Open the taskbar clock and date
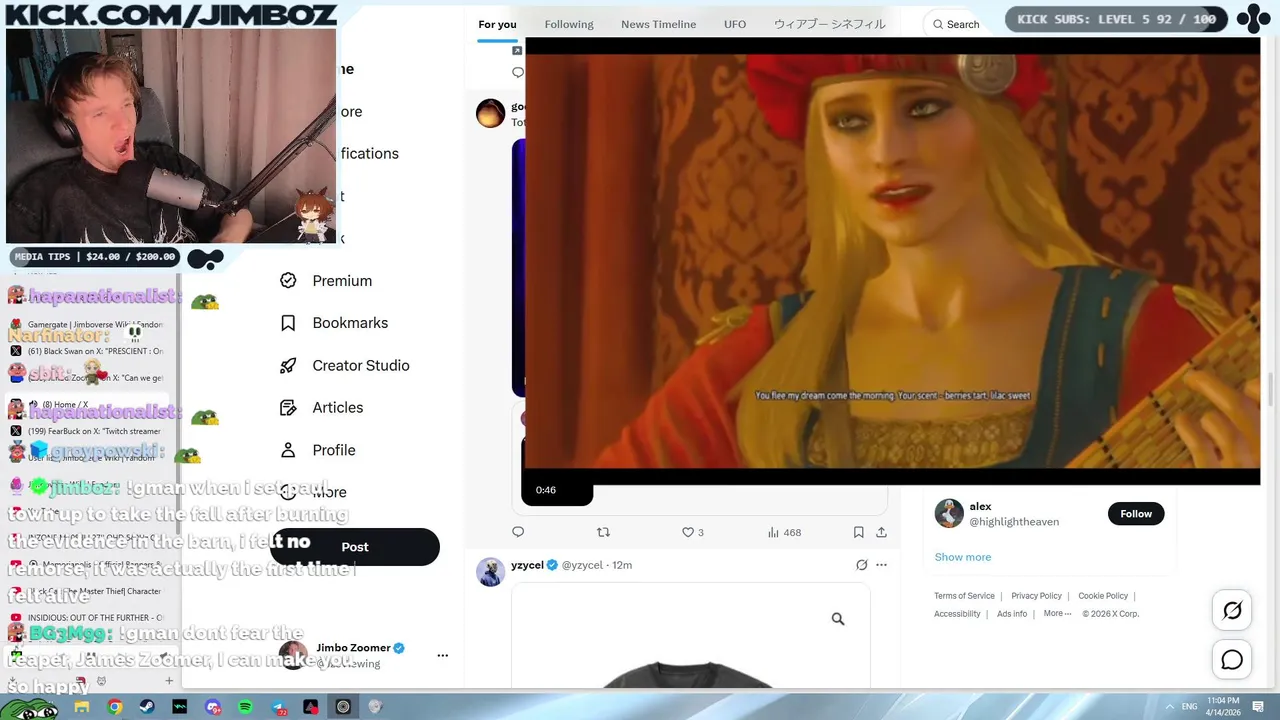1280x720 pixels. (x=1224, y=707)
